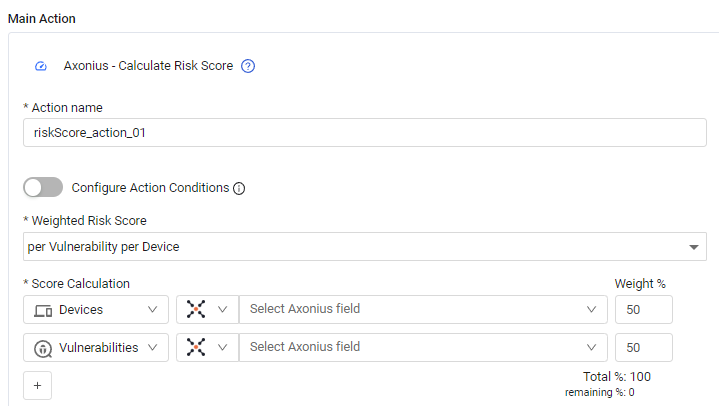Expand the Vulnerabilities entity dropdown
The height and width of the screenshot is (406, 719).
click(152, 348)
